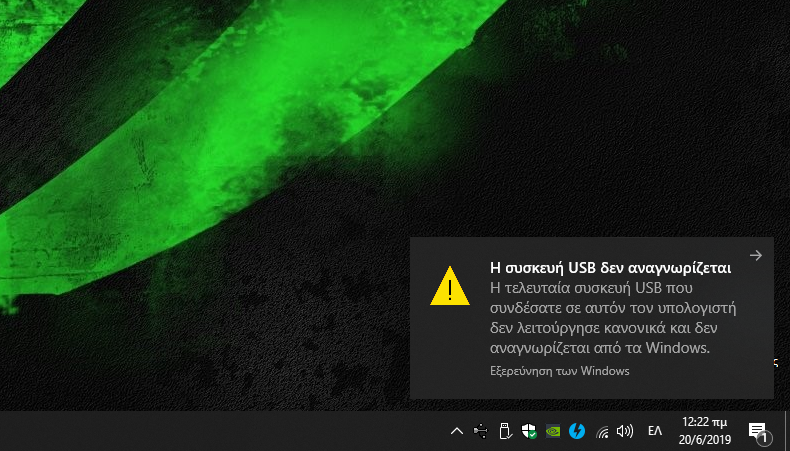Image resolution: width=790 pixels, height=451 pixels.
Task: Open Safely Remove Hardware tray icon
Action: [504, 431]
